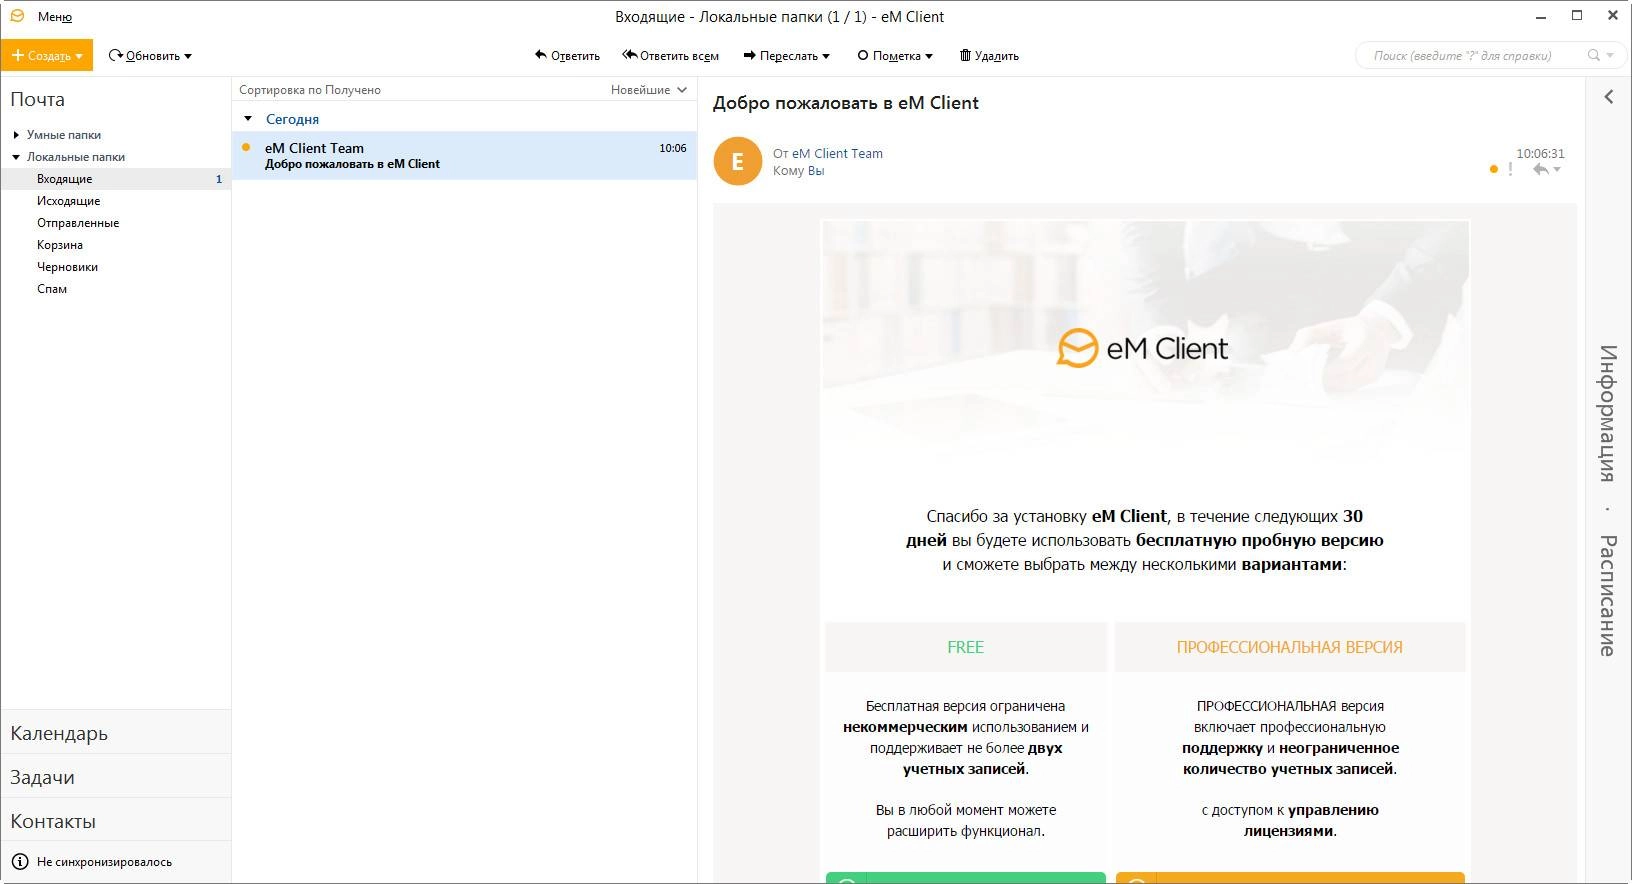Toggle read status dot in message header
1632x884 pixels.
[1494, 169]
